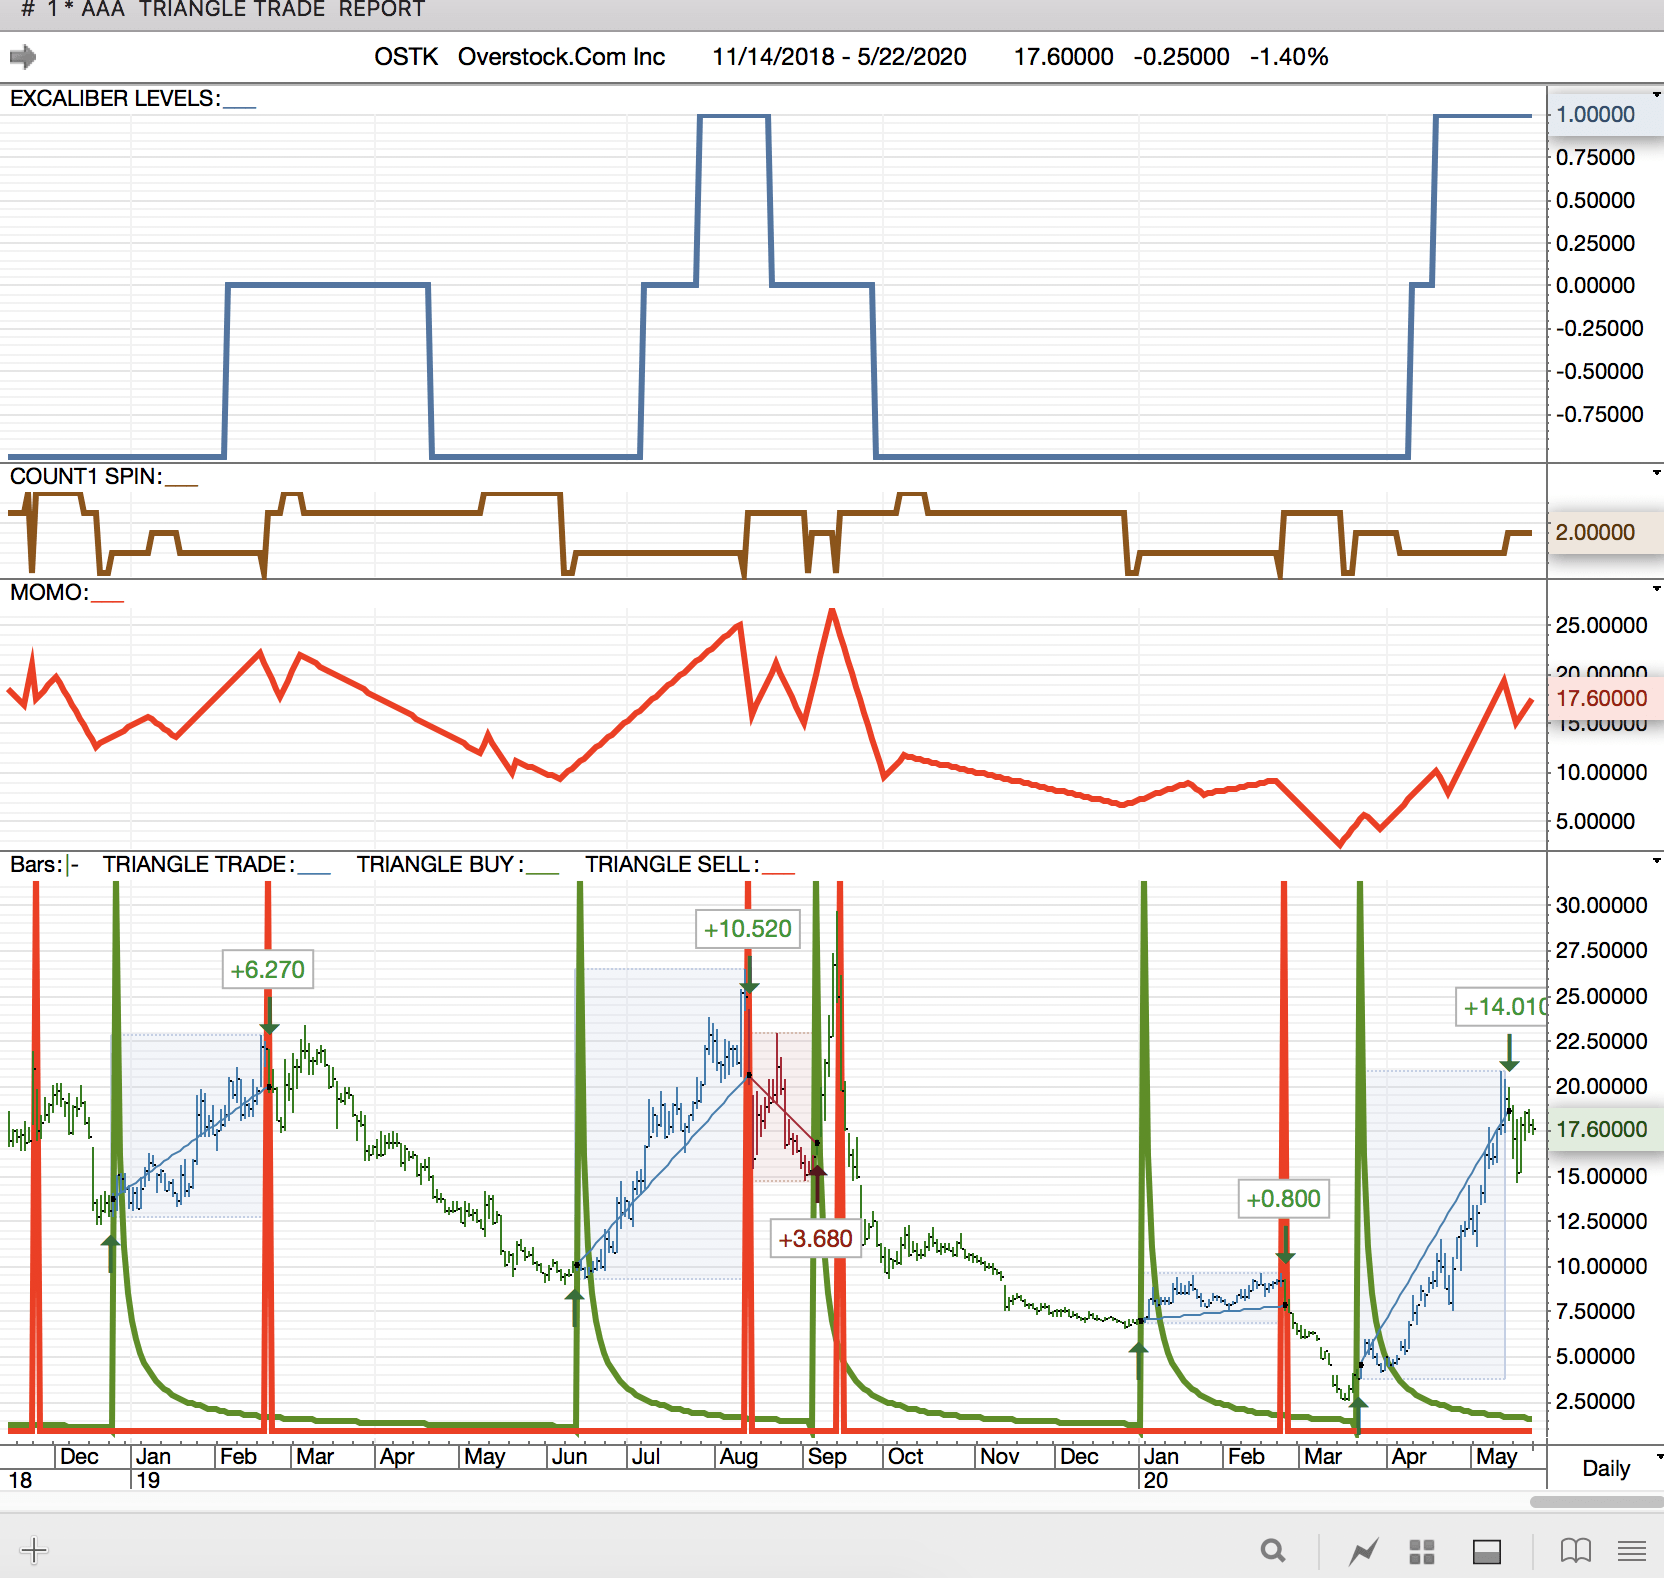Click the line chart icon in bottom toolbar
1664x1578 pixels.
1363,1551
